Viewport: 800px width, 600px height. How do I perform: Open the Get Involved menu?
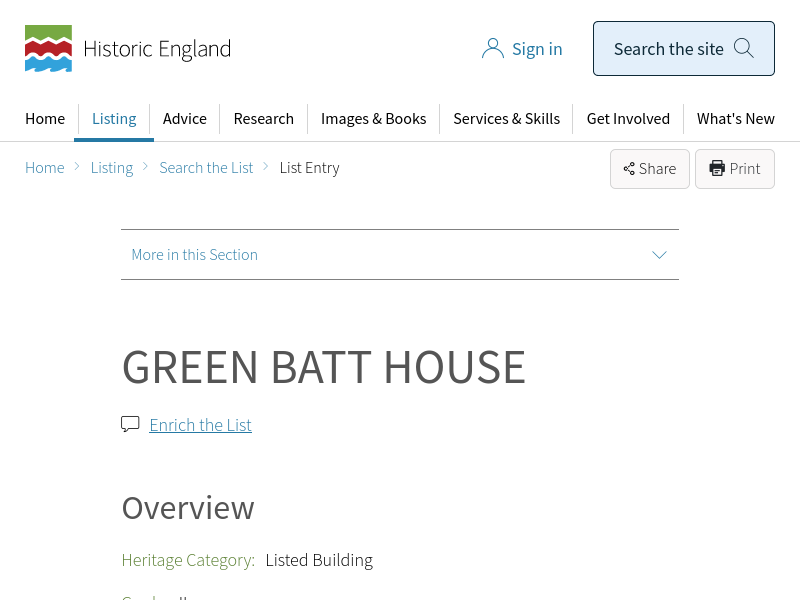pos(628,118)
